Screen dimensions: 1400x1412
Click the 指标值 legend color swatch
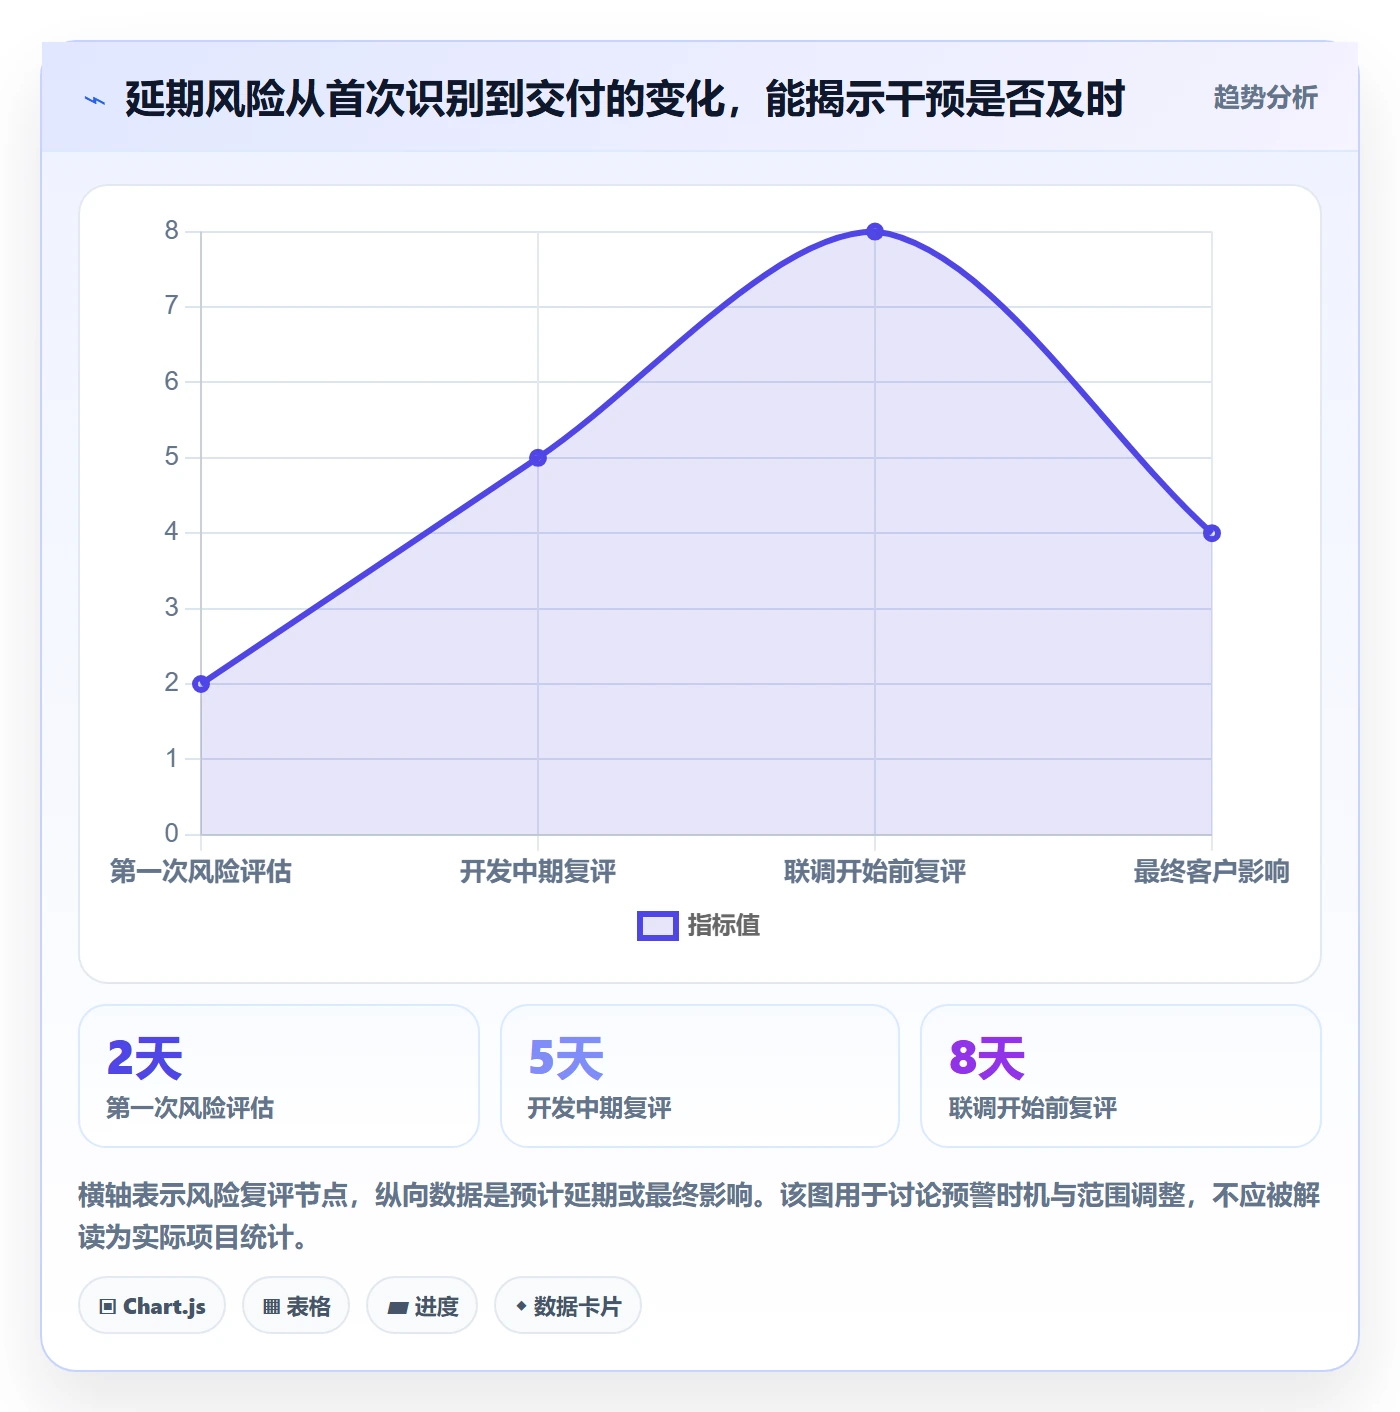[658, 926]
